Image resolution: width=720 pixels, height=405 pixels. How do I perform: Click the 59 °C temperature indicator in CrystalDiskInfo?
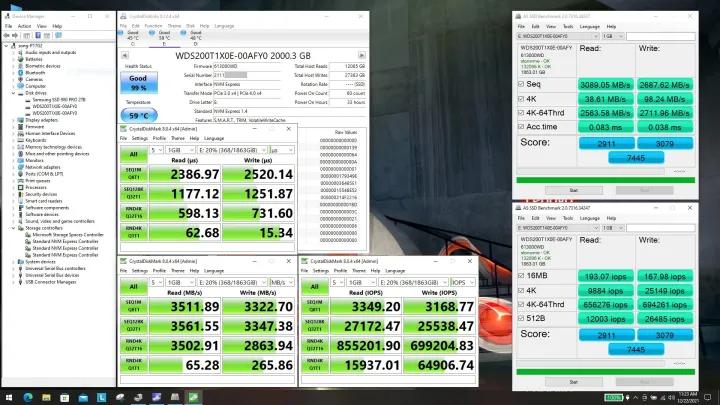pos(139,116)
